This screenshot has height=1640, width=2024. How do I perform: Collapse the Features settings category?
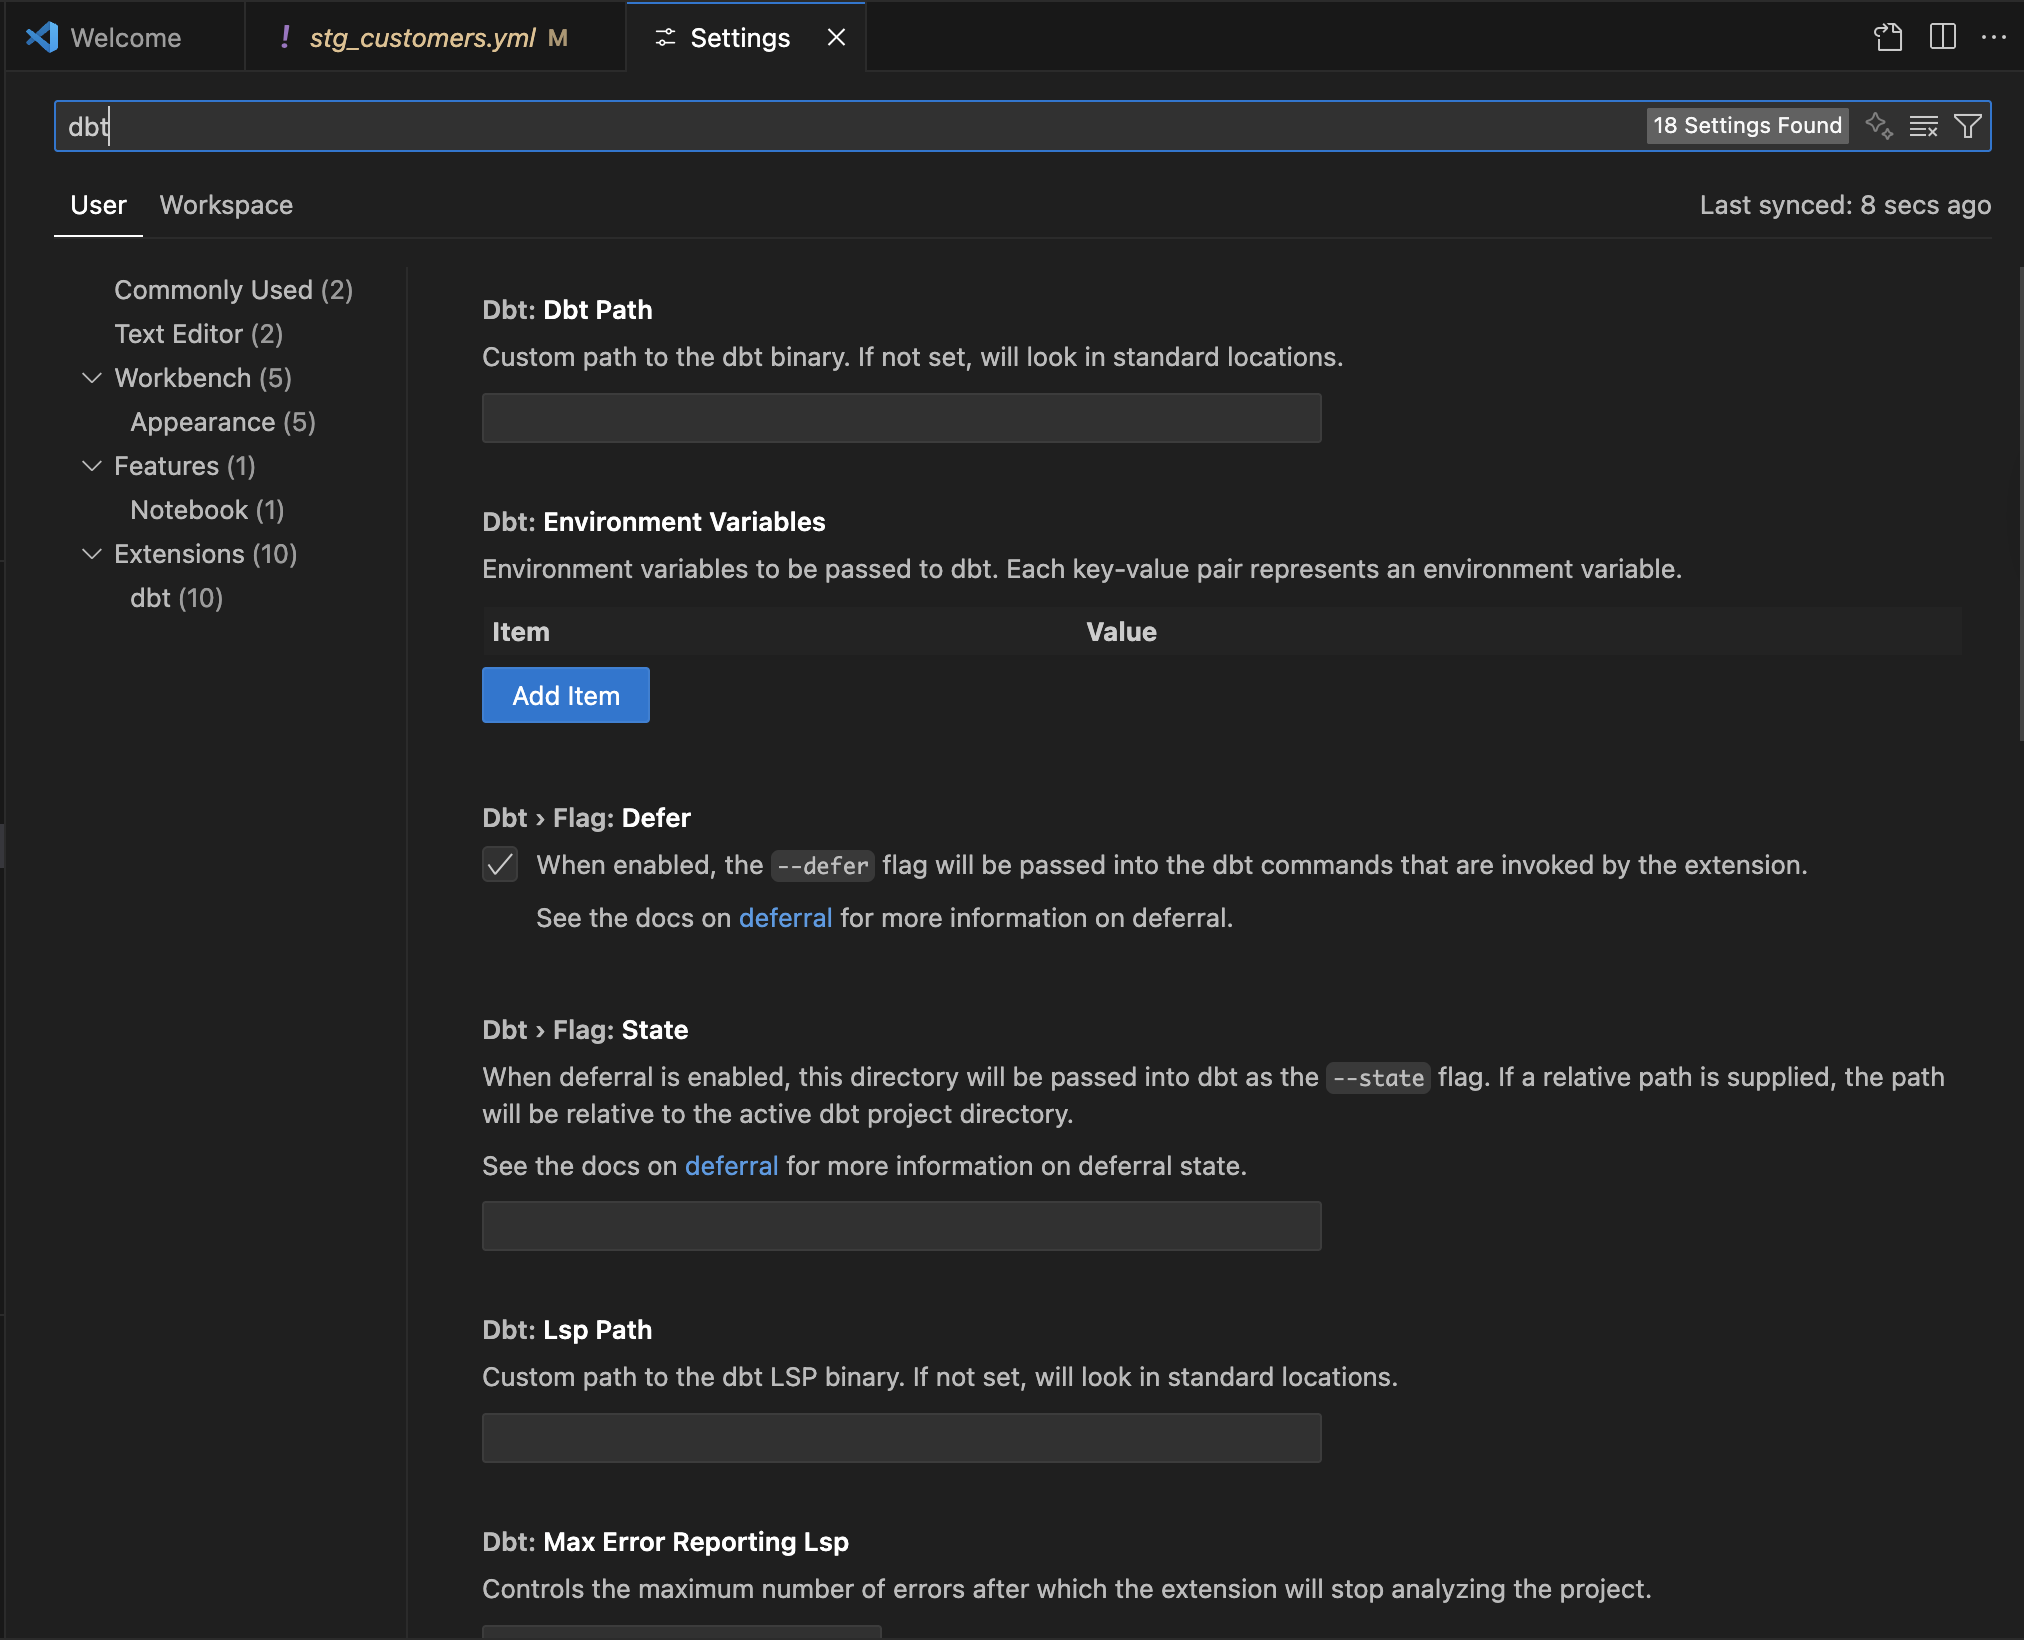click(92, 466)
